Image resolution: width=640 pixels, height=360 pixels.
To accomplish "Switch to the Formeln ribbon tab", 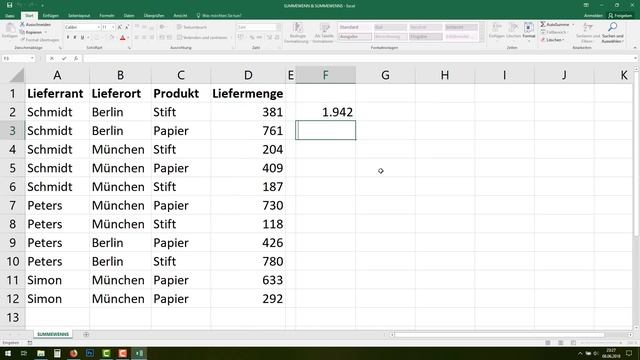I will [x=107, y=16].
